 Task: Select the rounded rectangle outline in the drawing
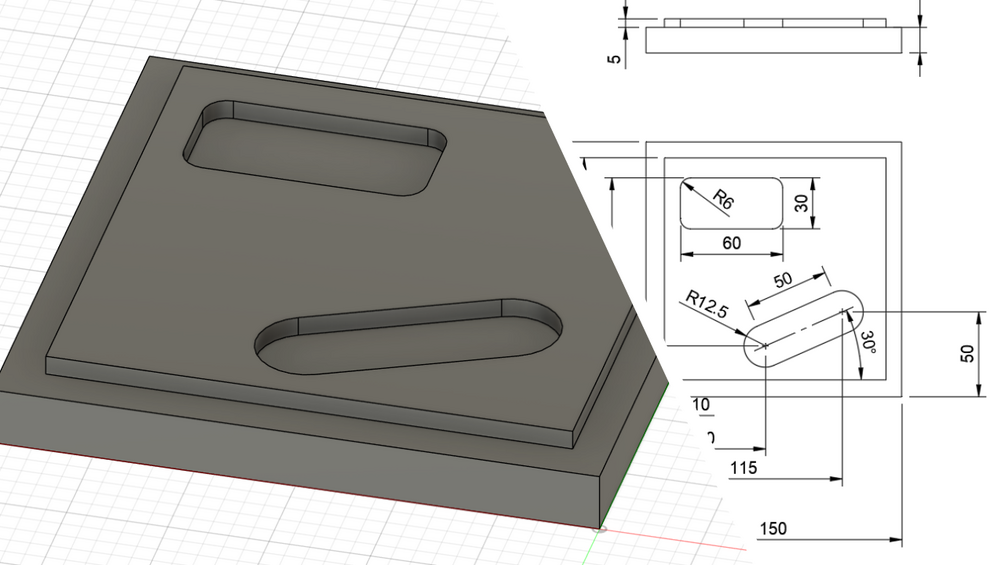tap(731, 203)
